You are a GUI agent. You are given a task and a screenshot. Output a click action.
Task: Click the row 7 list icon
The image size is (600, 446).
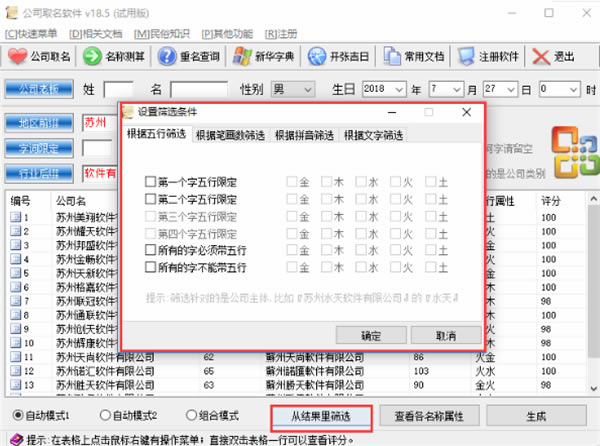pos(15,301)
